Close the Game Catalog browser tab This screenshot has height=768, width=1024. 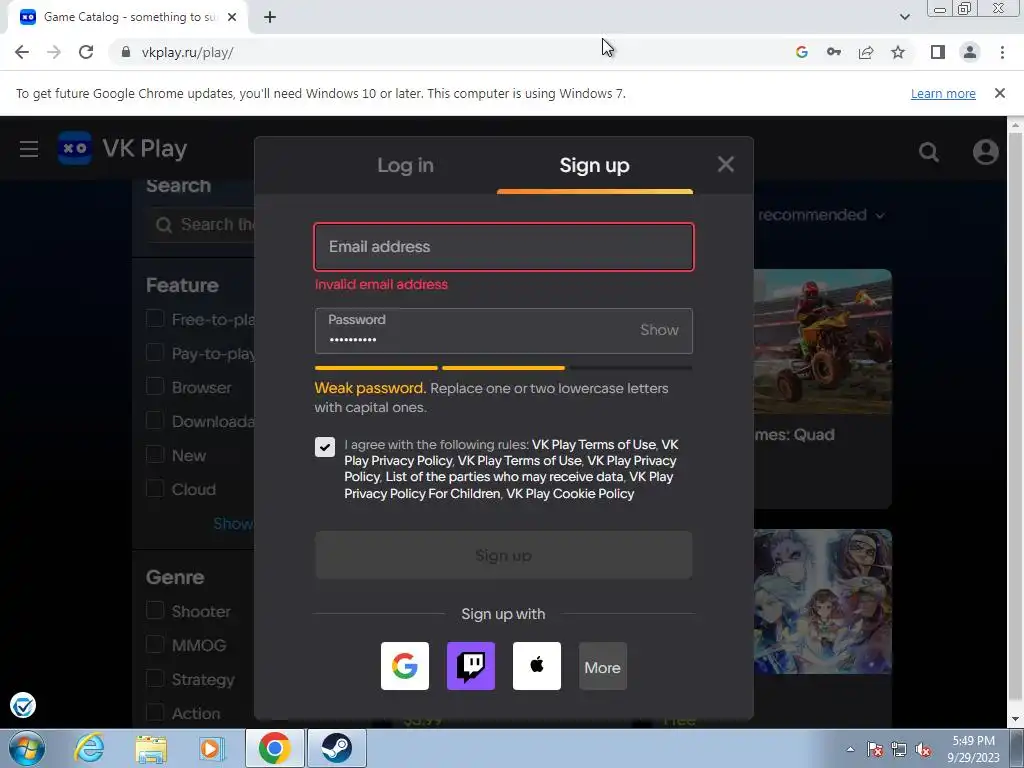[x=232, y=17]
